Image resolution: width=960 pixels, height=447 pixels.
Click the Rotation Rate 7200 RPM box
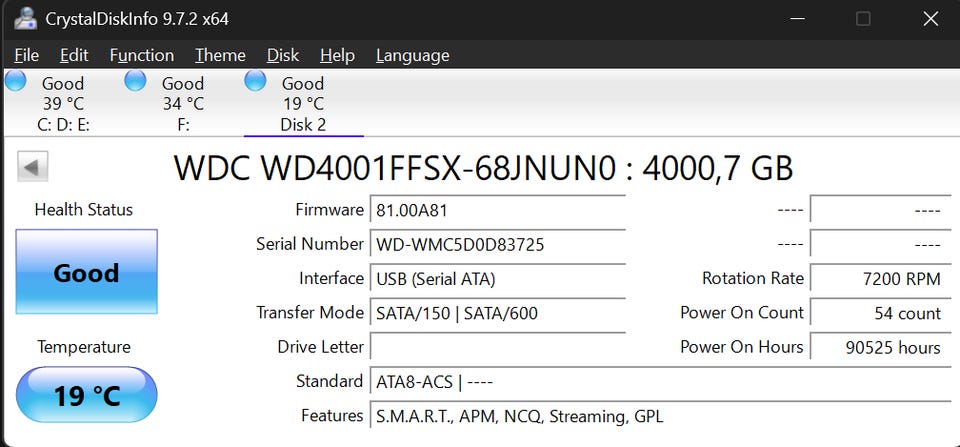881,280
